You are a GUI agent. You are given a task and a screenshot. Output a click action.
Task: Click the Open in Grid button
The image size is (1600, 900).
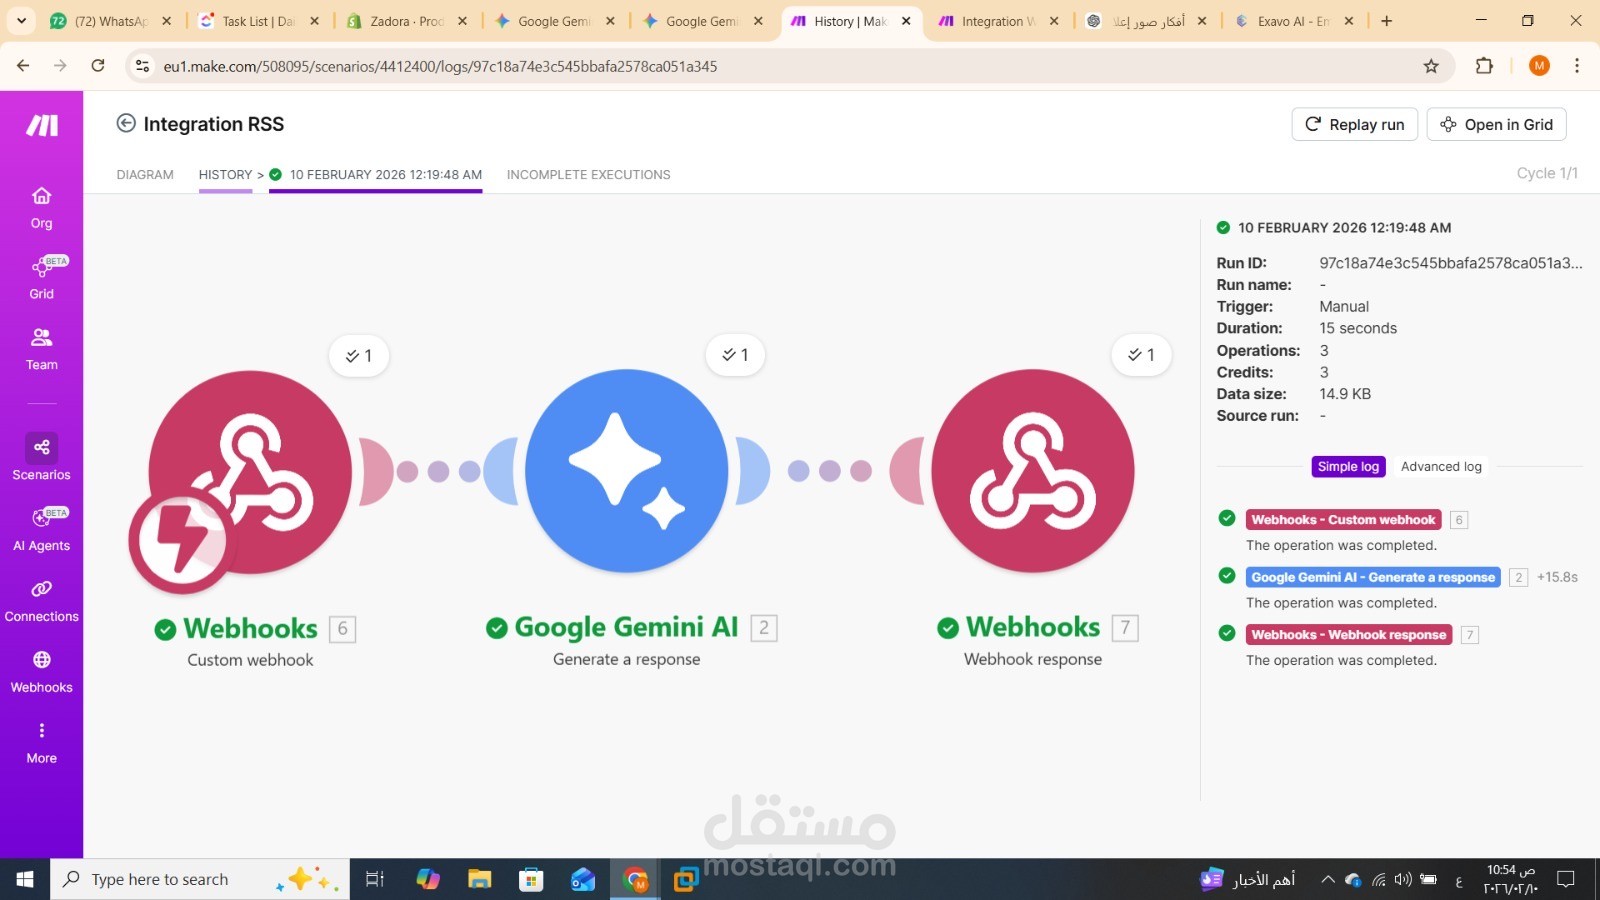click(1496, 124)
